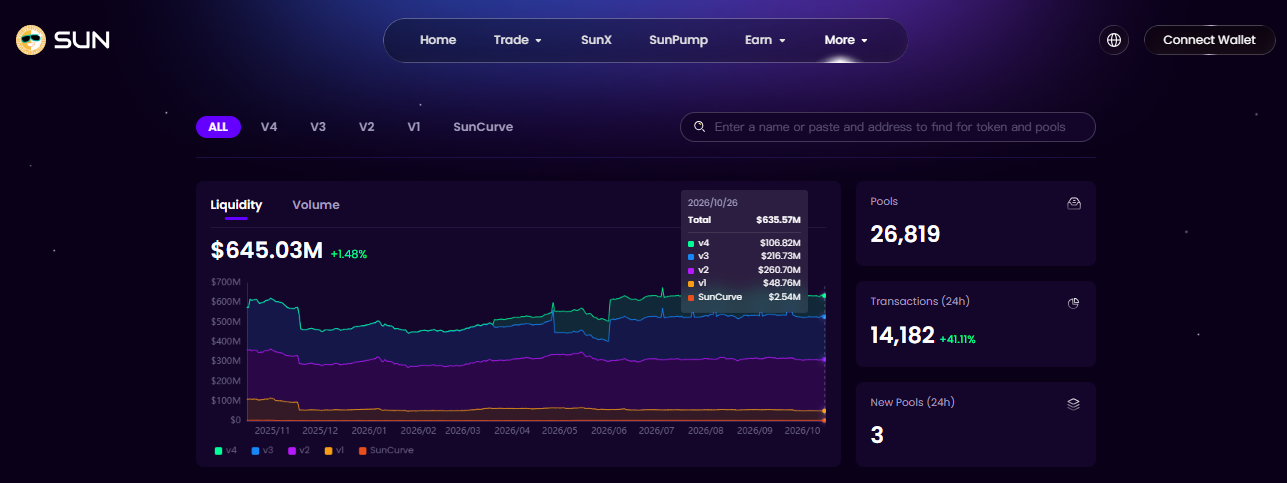Select the V1 pool filter
The height and width of the screenshot is (483, 1287).
point(414,127)
